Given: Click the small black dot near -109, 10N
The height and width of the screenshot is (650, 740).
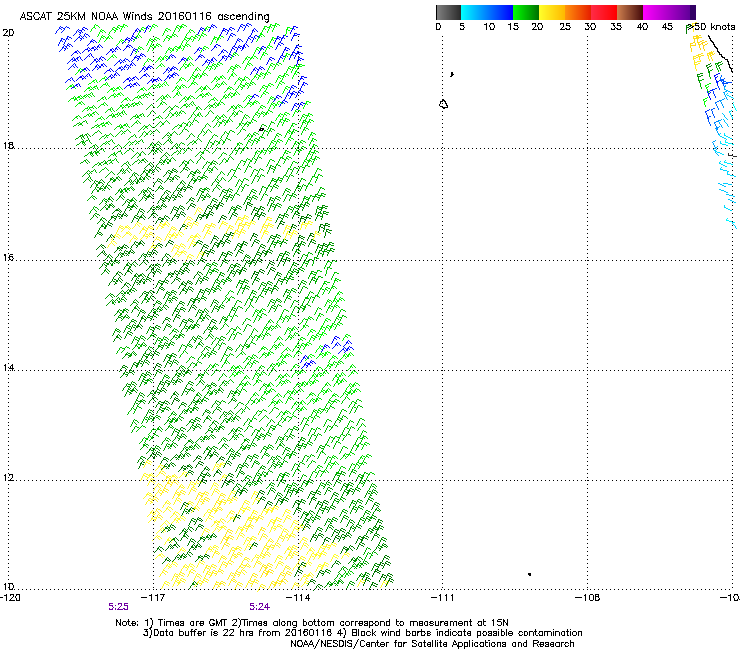Looking at the screenshot, I should pyautogui.click(x=530, y=574).
